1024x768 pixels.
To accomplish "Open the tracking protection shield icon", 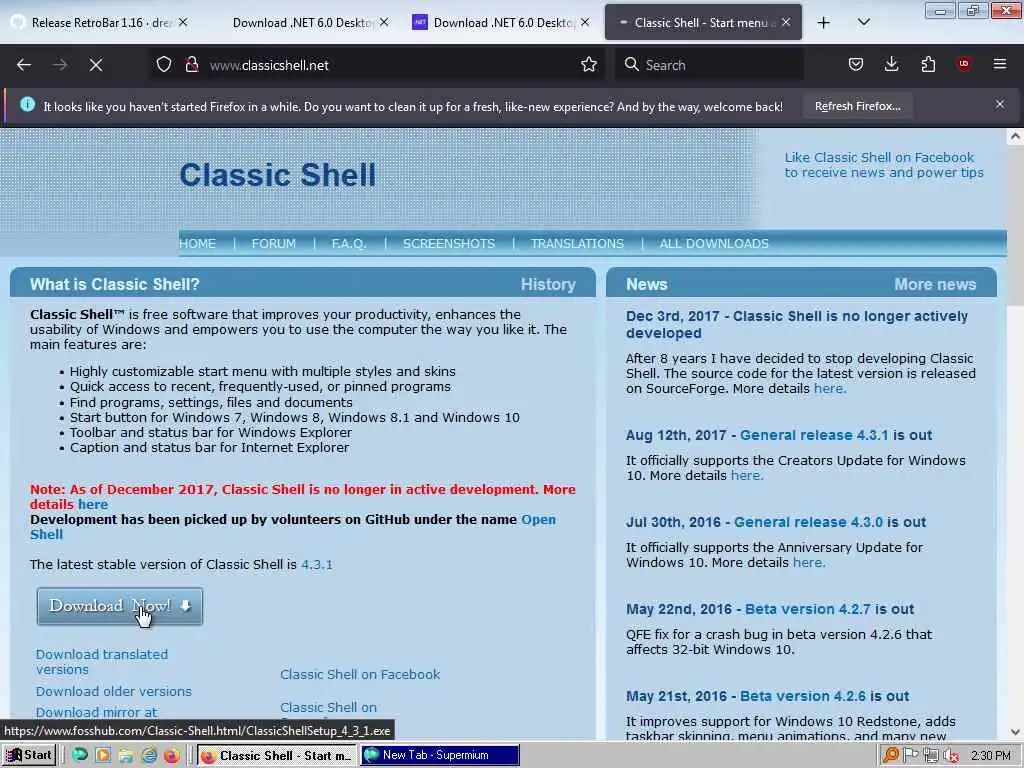I will point(164,65).
